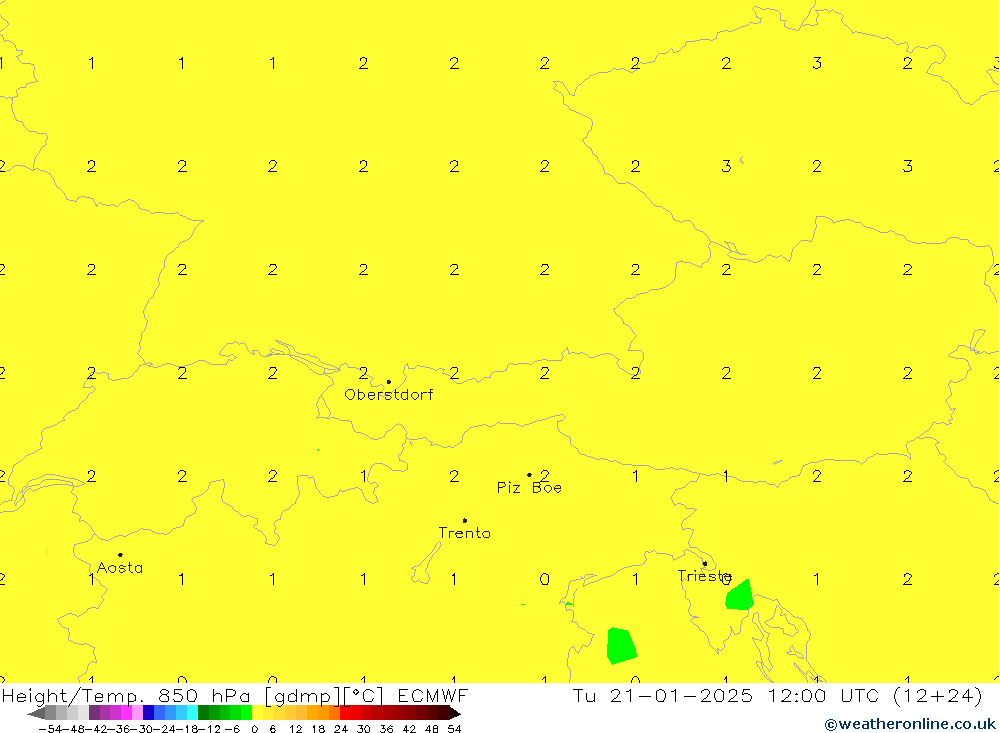This screenshot has height=733, width=1000.
Task: Click the ECMWF model name in title
Action: (x=432, y=696)
